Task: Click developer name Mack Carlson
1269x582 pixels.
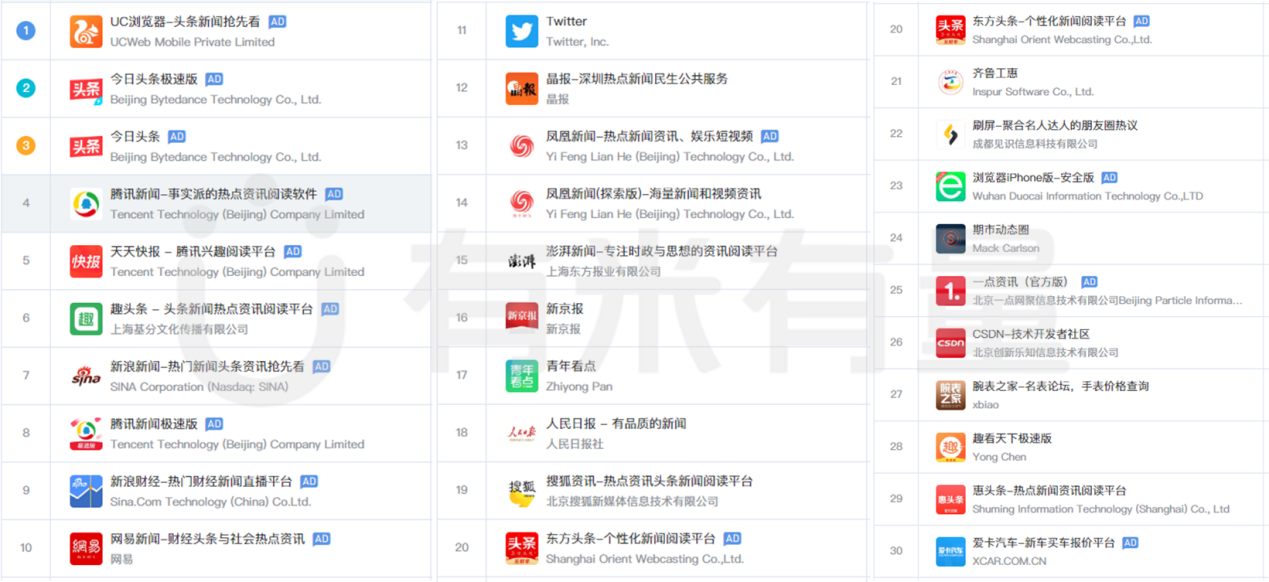Action: tap(1005, 248)
